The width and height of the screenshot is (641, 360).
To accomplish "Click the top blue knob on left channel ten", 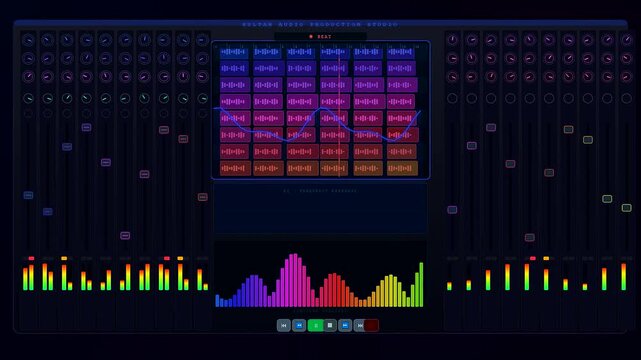I will pyautogui.click(x=203, y=40).
